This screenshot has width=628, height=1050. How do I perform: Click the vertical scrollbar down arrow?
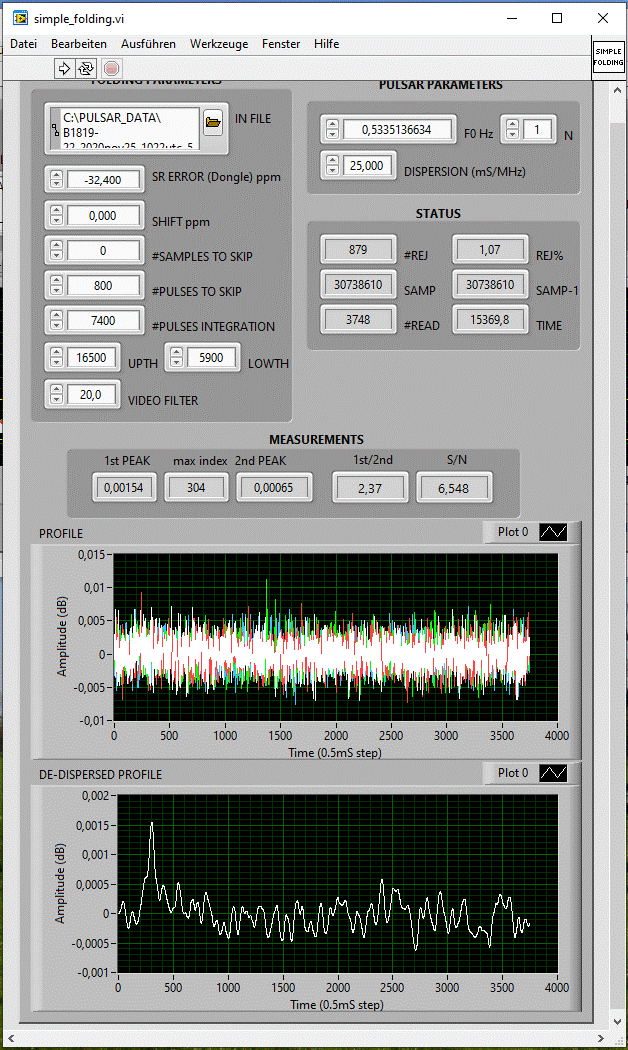click(617, 1022)
